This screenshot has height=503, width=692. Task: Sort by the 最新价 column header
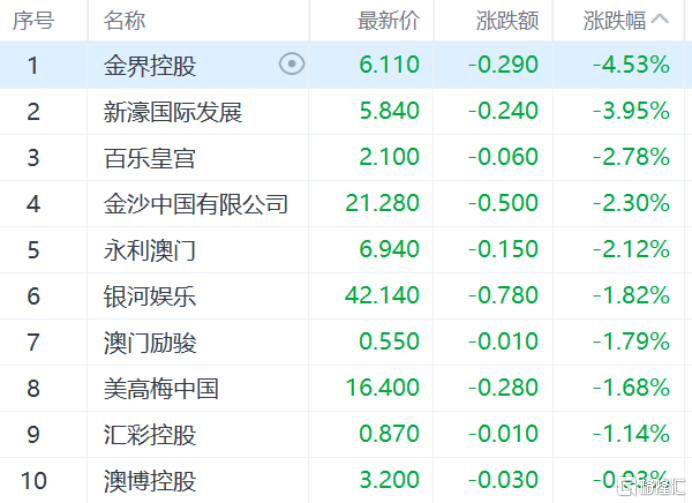389,20
